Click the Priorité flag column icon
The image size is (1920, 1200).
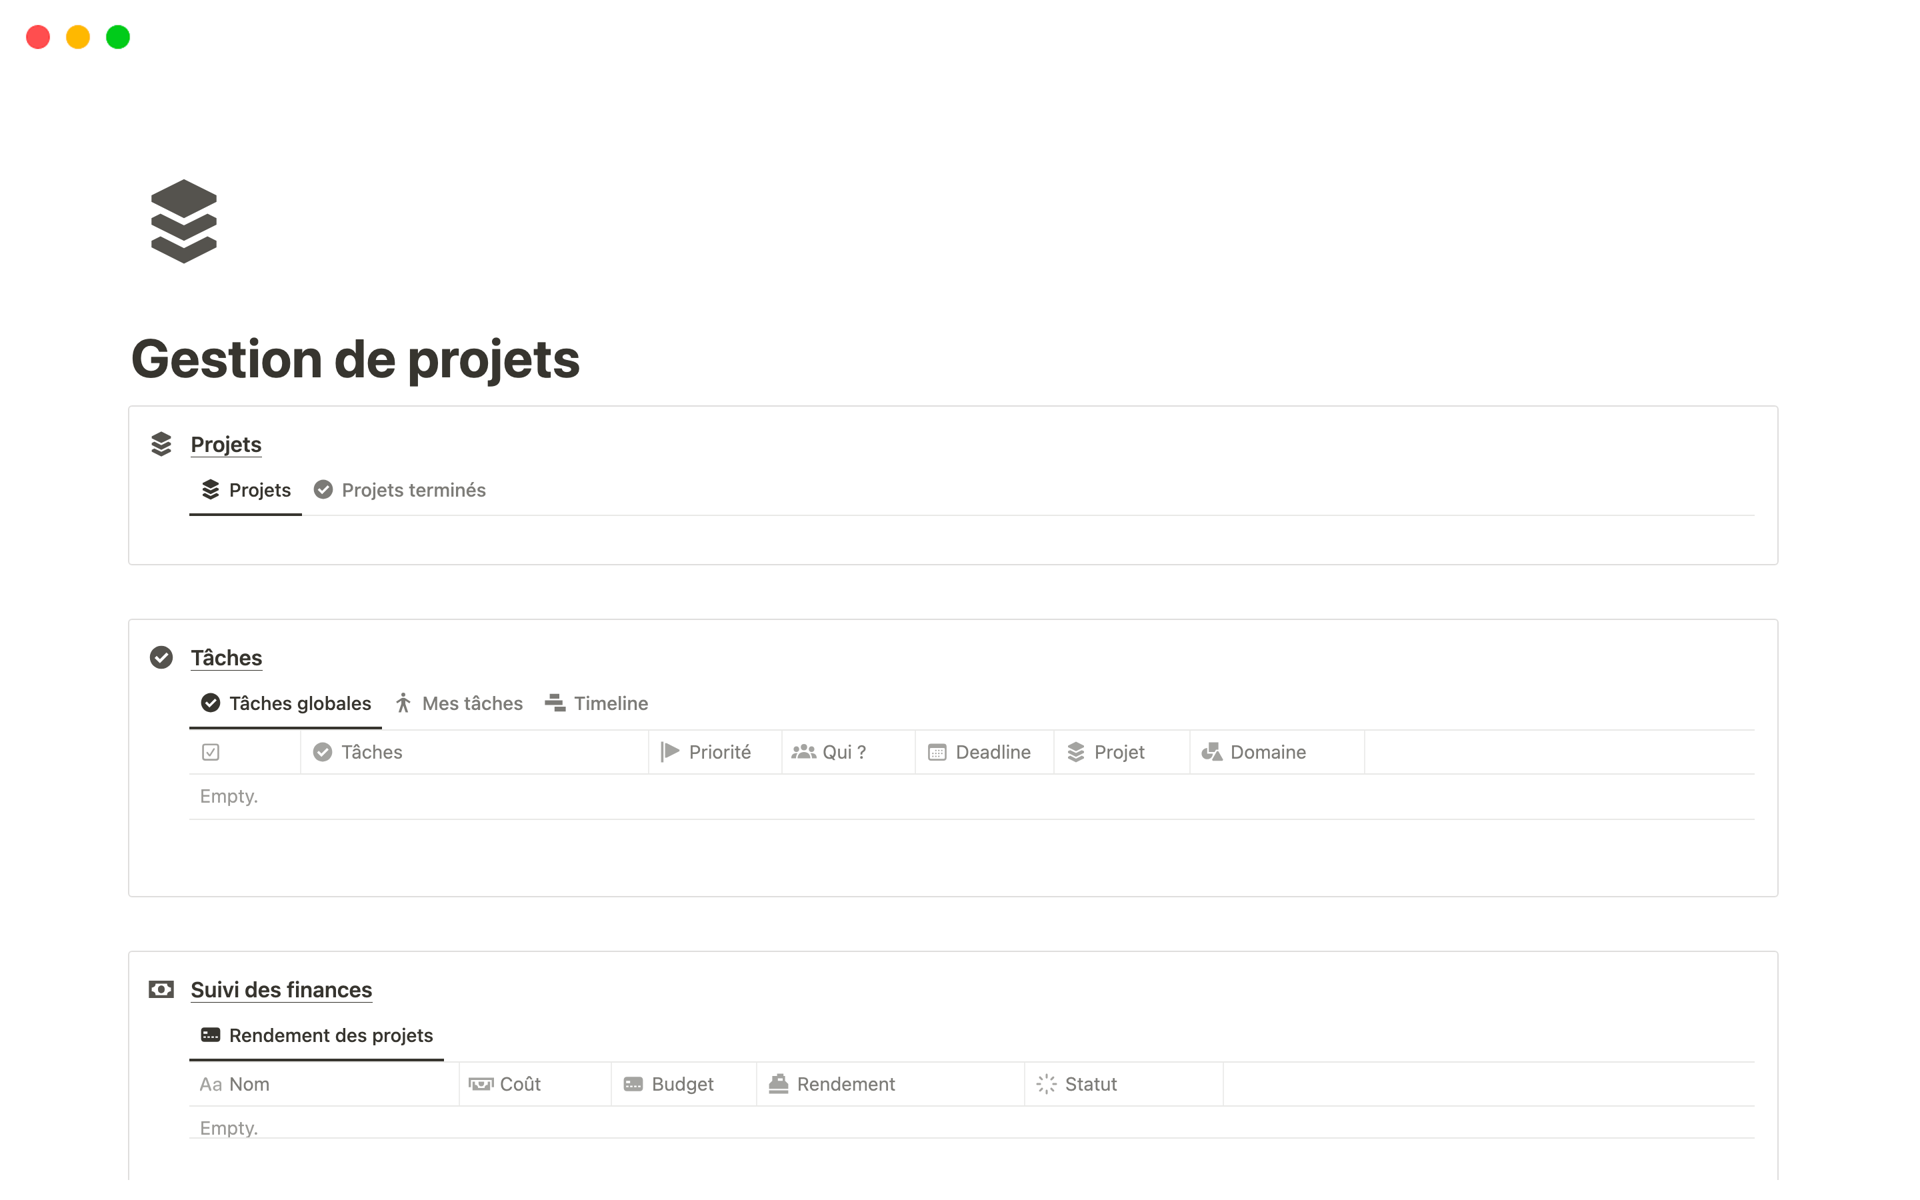(670, 752)
